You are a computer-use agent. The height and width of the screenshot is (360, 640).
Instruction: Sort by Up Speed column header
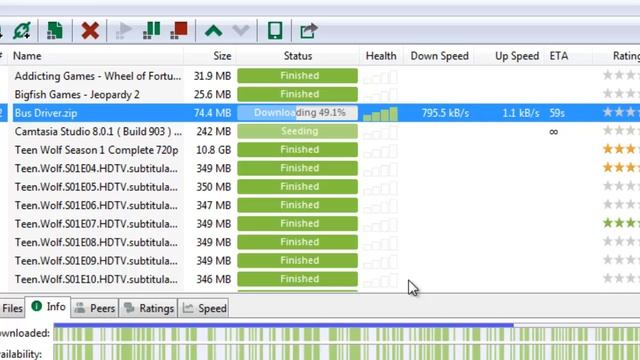[517, 56]
